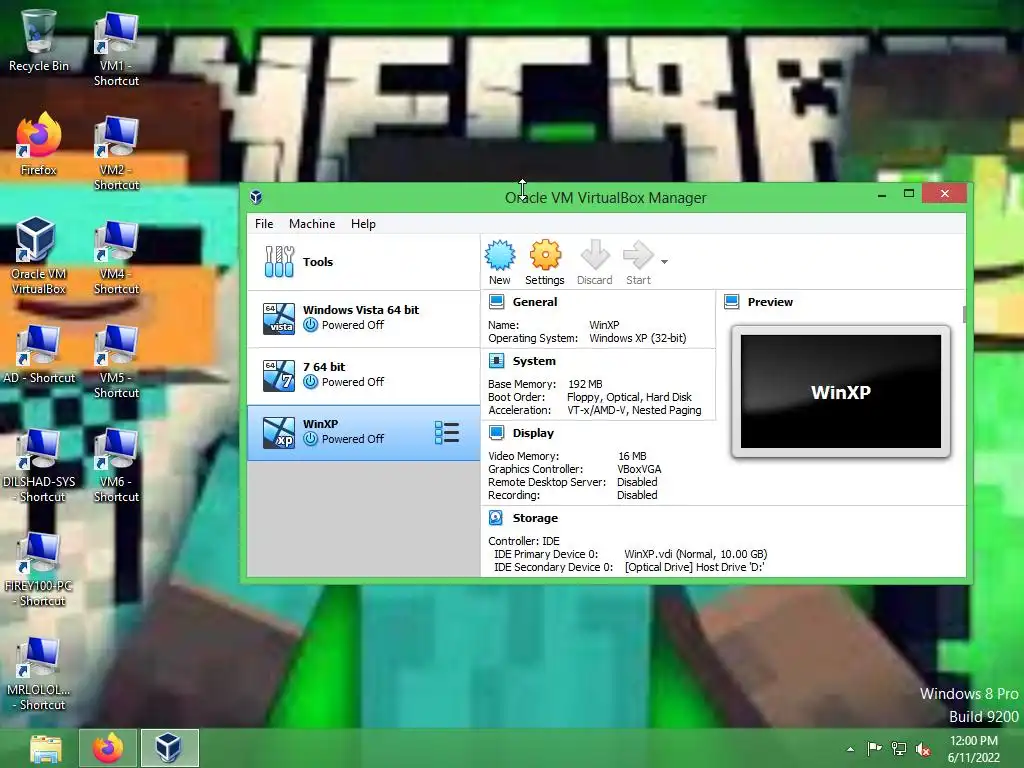Select the VM2 - Shortcut desktop icon

[116, 153]
